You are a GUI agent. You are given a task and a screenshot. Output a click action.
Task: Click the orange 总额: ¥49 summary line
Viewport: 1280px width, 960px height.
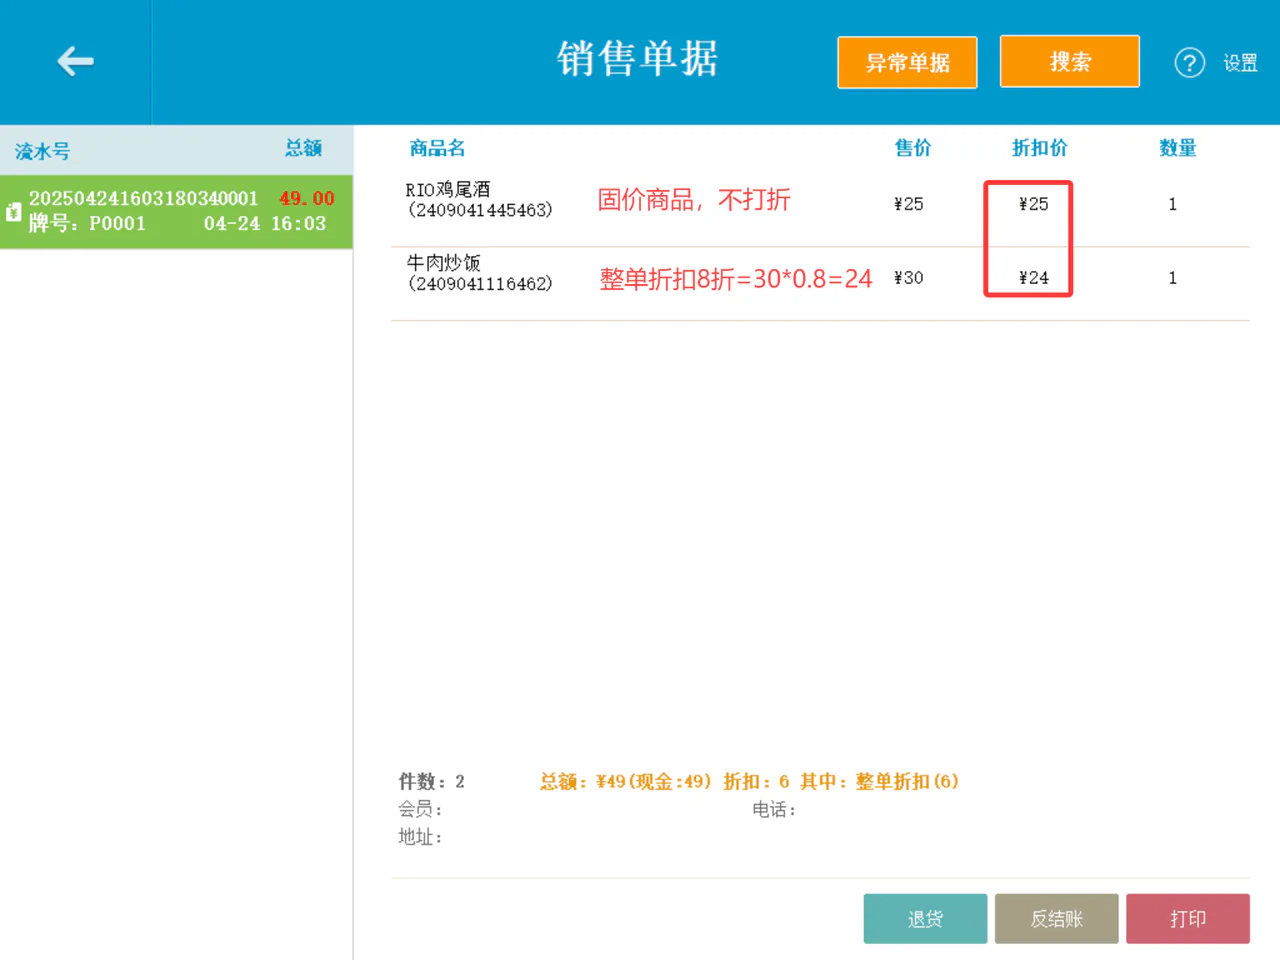coord(749,781)
